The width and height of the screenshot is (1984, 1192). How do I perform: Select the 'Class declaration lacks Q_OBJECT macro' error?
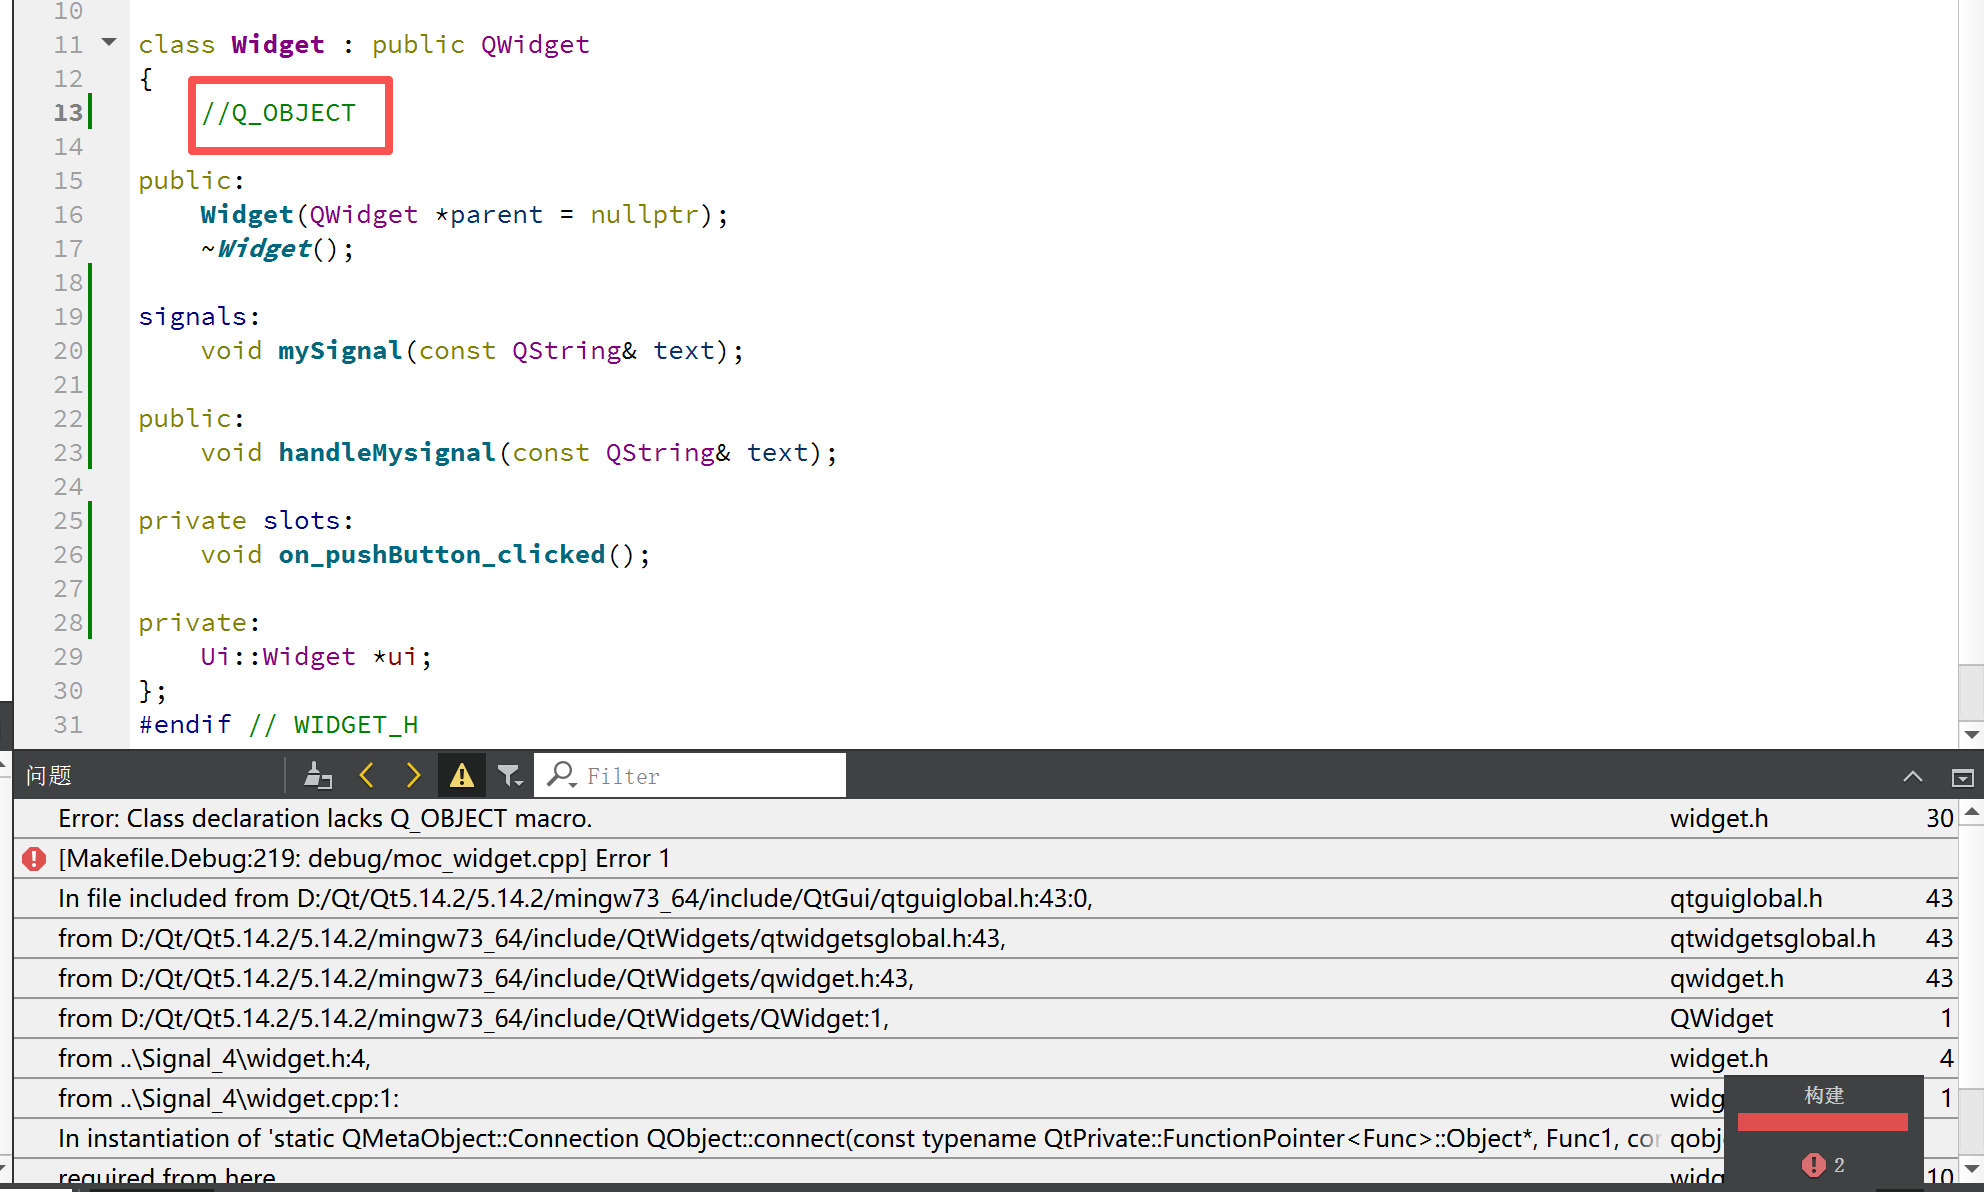[x=325, y=818]
